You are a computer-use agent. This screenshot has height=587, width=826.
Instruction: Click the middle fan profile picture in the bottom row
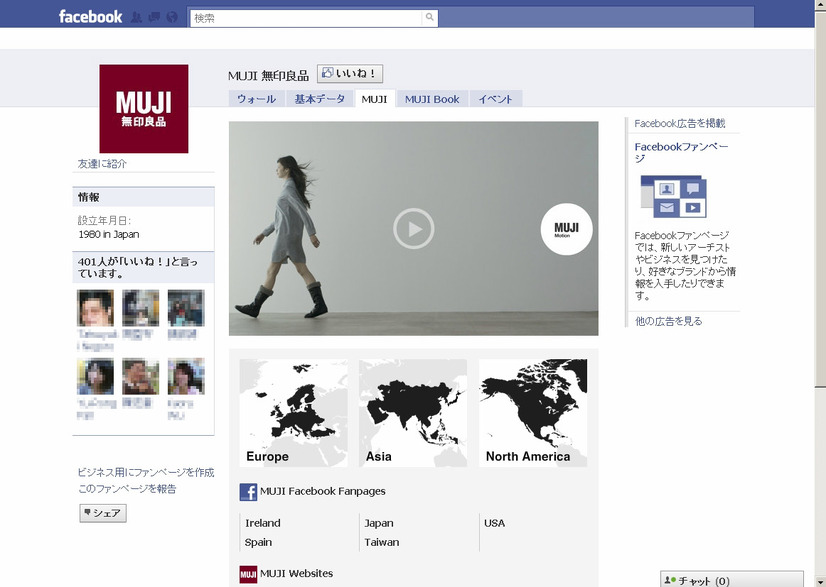pyautogui.click(x=141, y=376)
